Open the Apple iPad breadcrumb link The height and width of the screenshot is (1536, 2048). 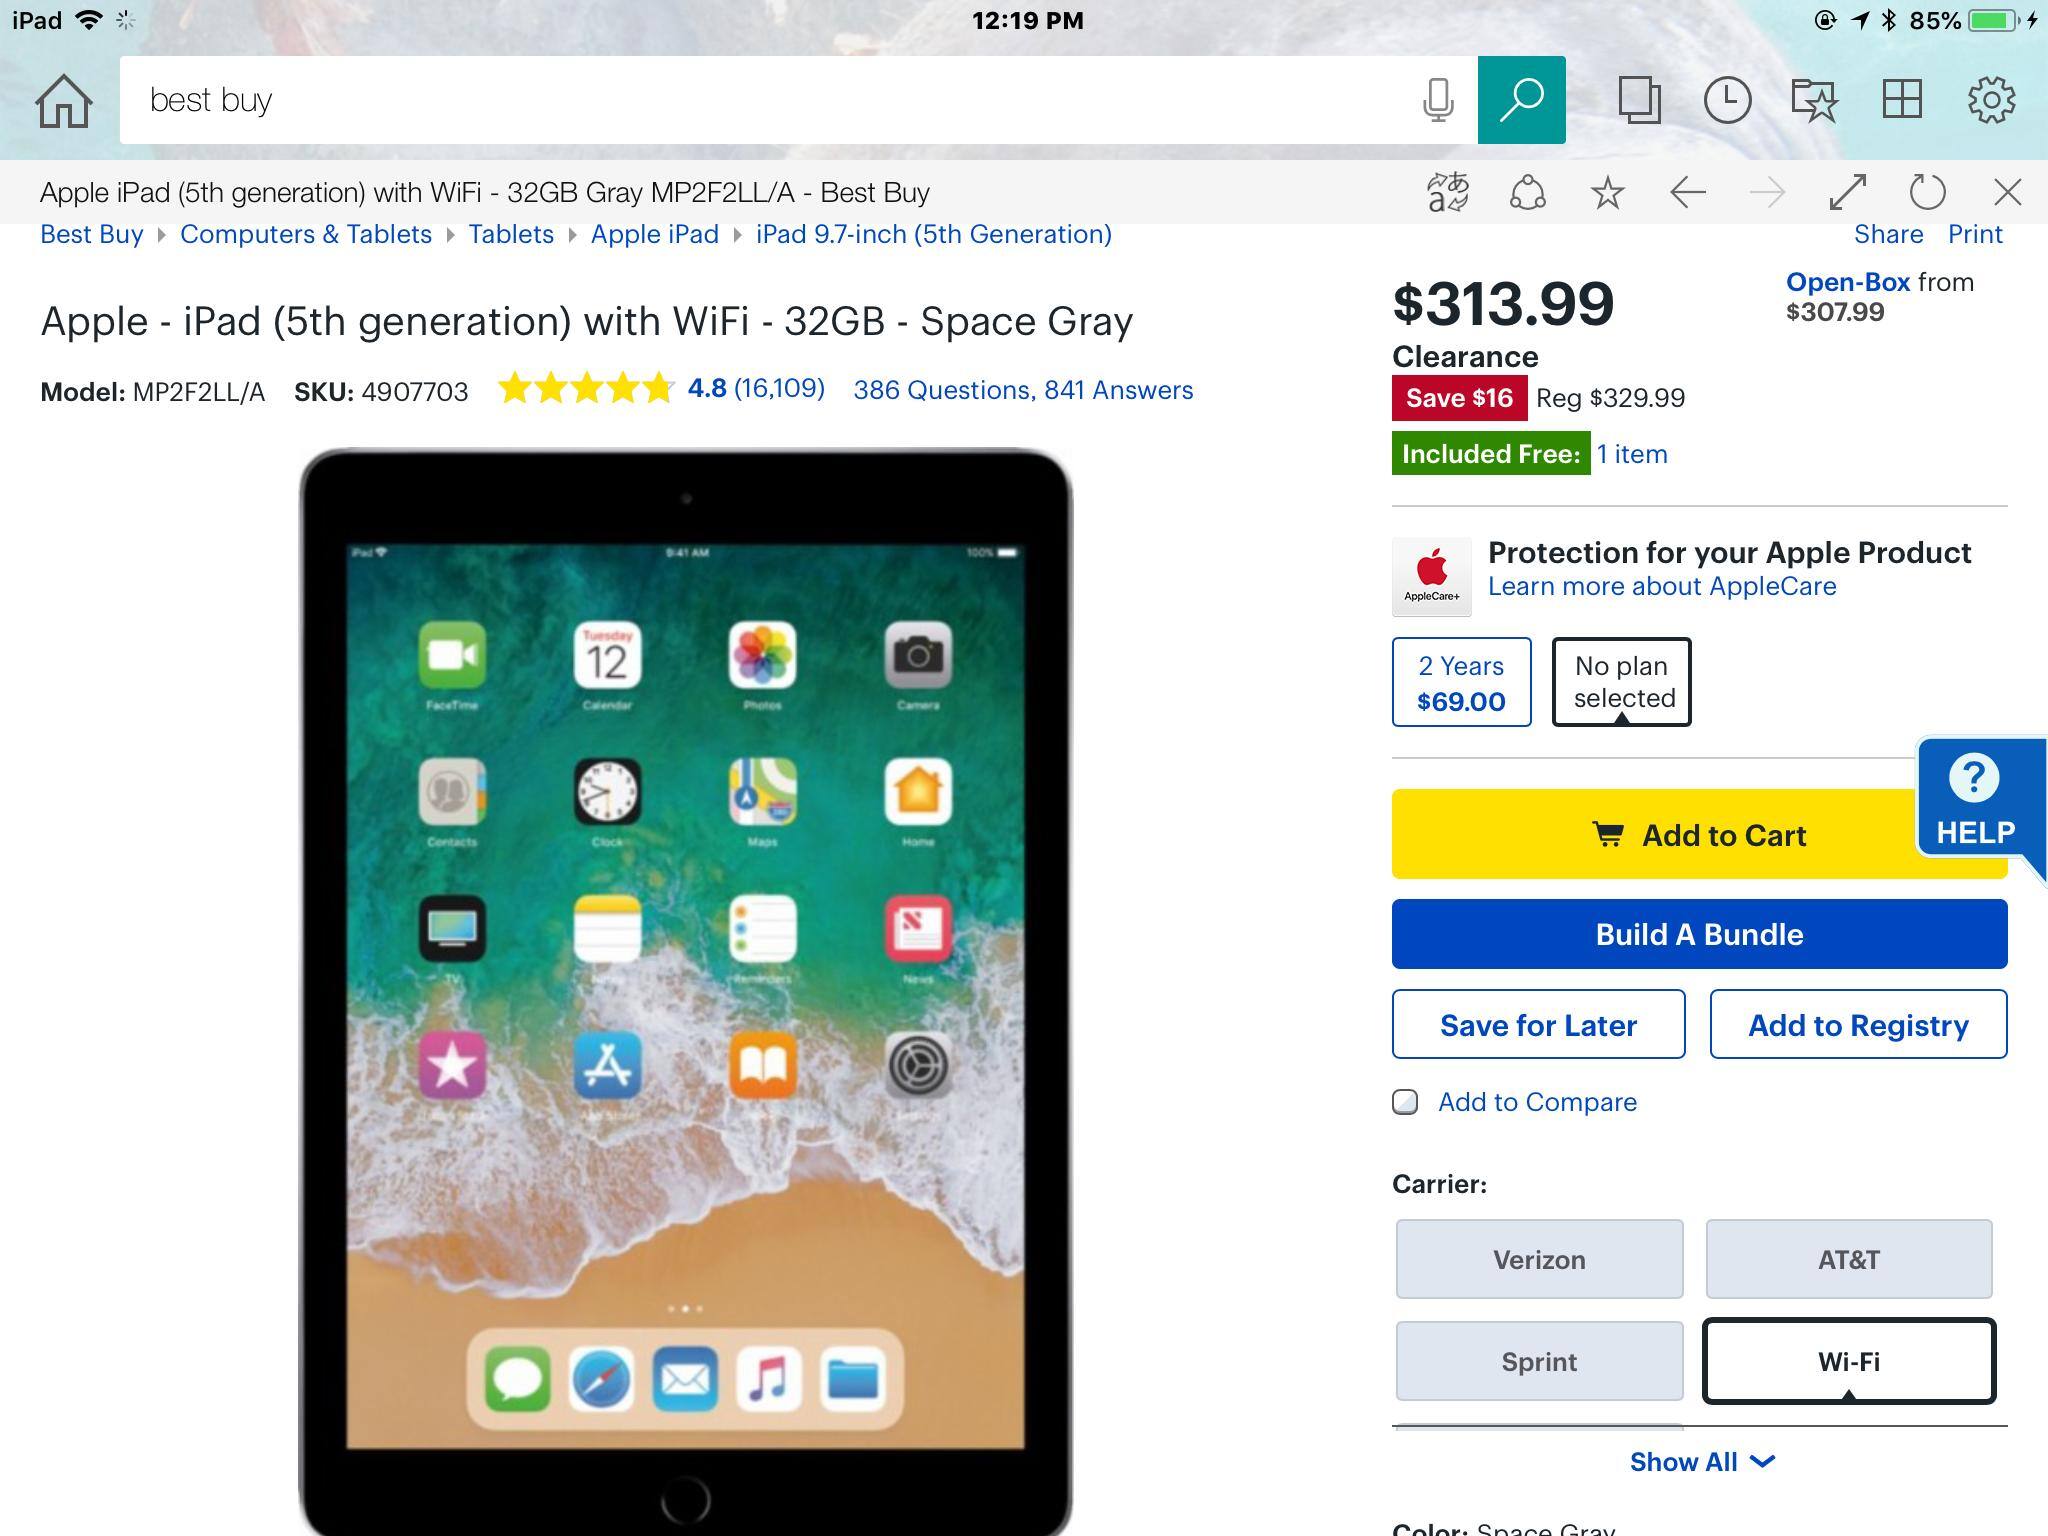pos(654,234)
